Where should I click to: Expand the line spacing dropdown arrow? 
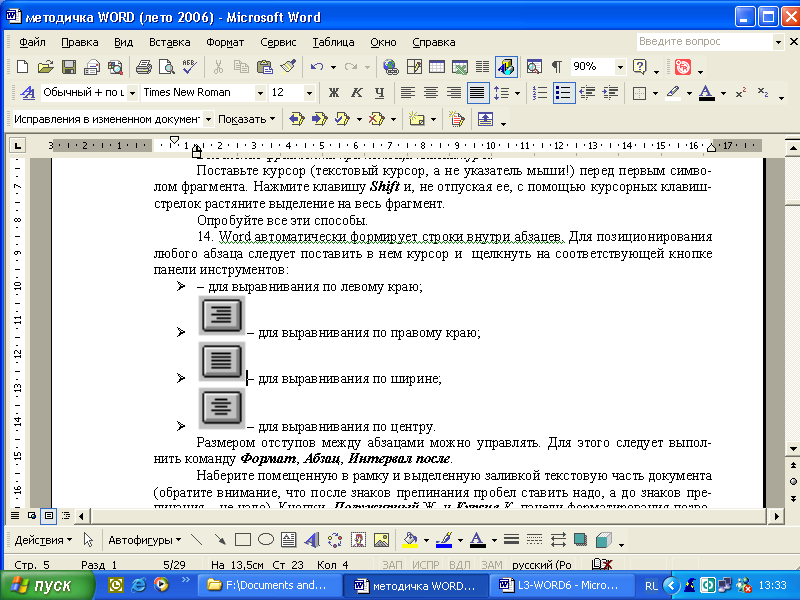517,93
